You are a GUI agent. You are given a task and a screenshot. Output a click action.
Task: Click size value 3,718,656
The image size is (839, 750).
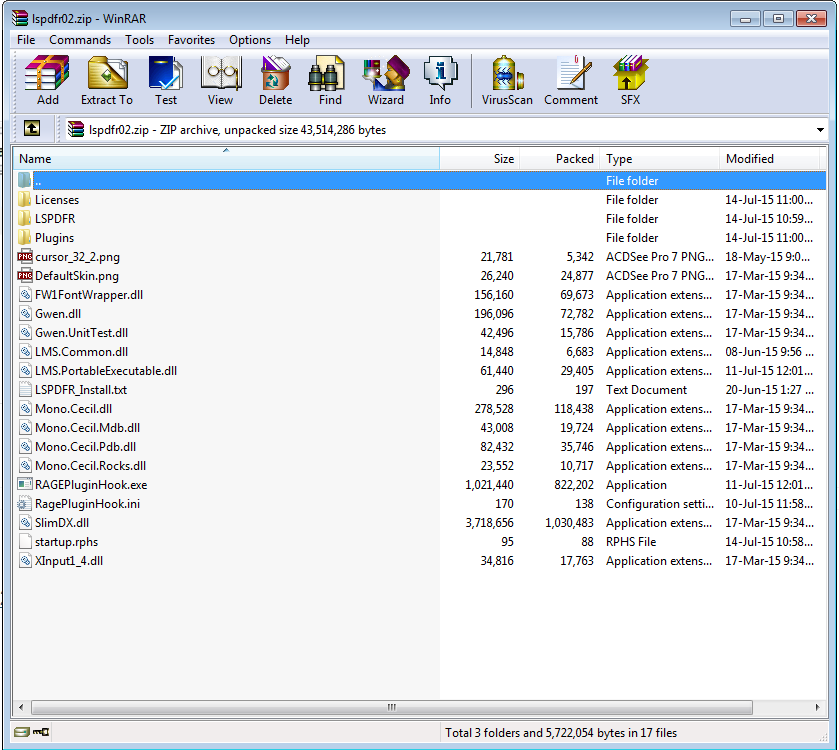[x=489, y=523]
